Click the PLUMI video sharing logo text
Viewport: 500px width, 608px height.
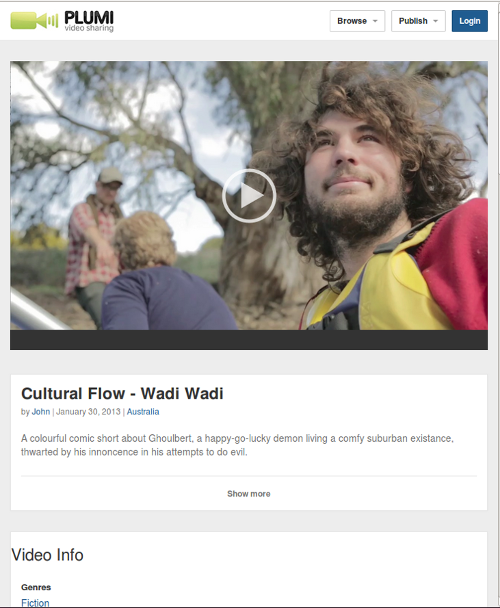click(x=89, y=21)
